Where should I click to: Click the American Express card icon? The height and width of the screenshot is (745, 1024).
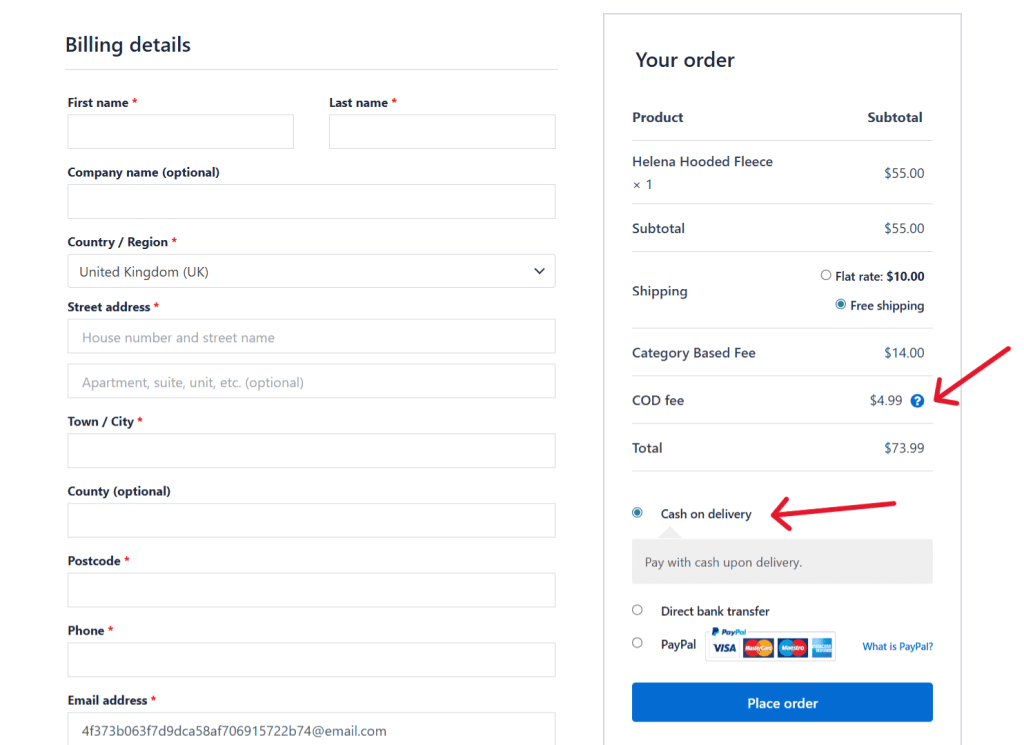pos(822,647)
